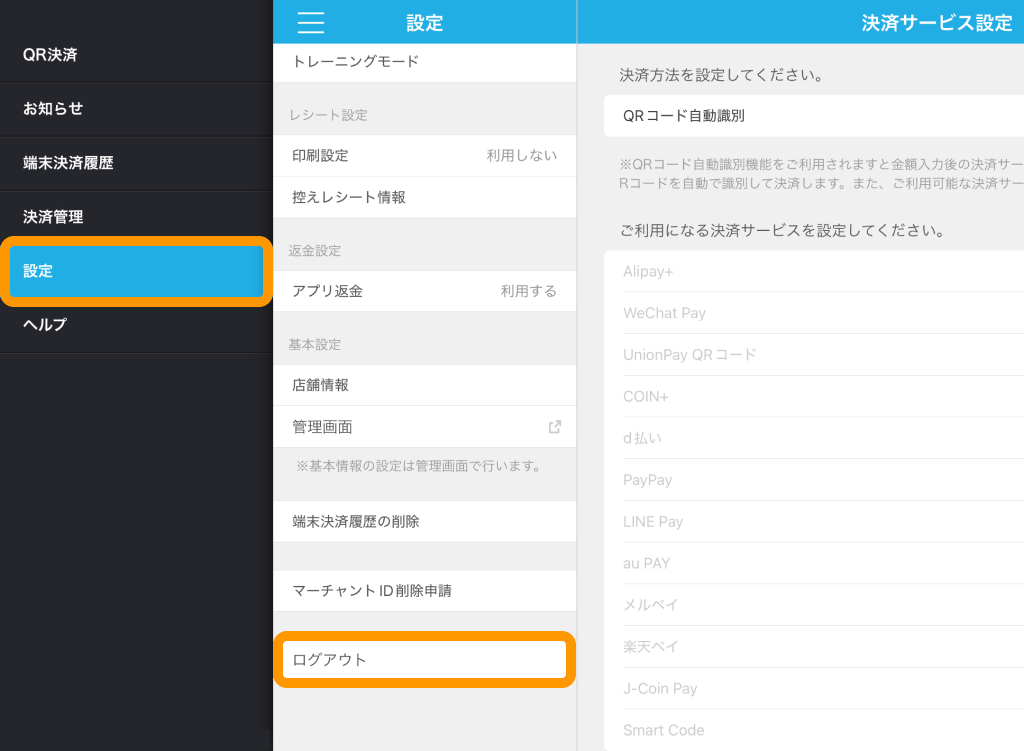Click the hamburger menu icon
The width and height of the screenshot is (1024, 751).
click(311, 22)
